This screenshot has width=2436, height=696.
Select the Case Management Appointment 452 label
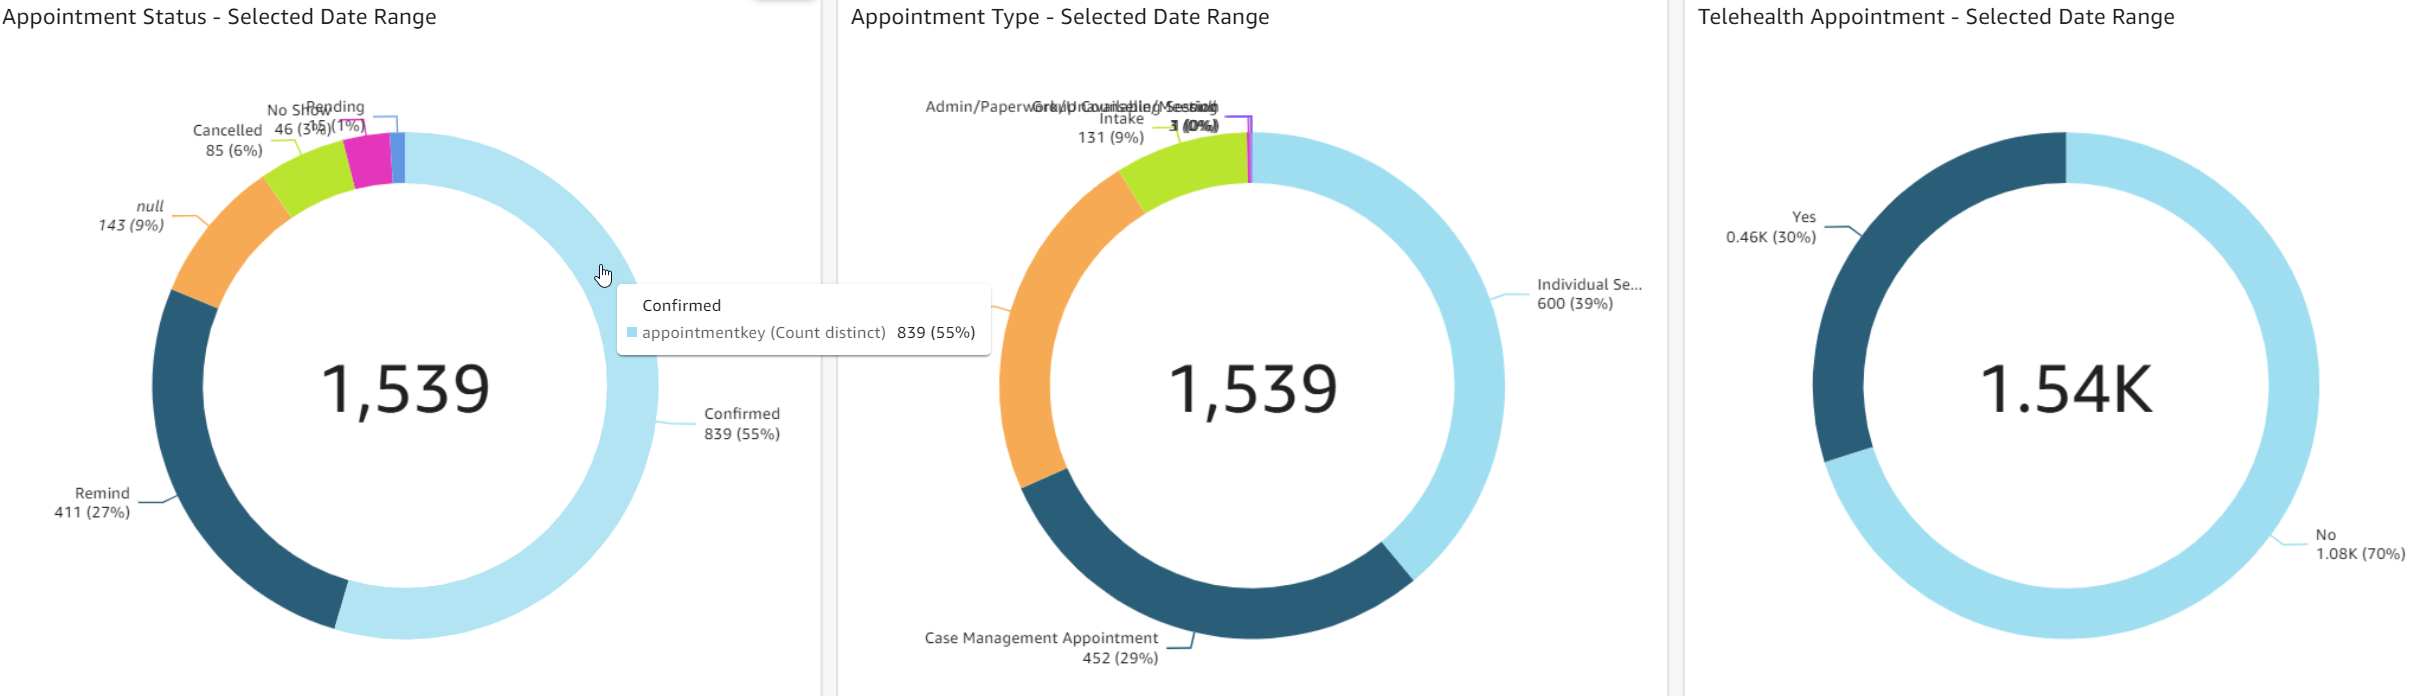click(1041, 648)
